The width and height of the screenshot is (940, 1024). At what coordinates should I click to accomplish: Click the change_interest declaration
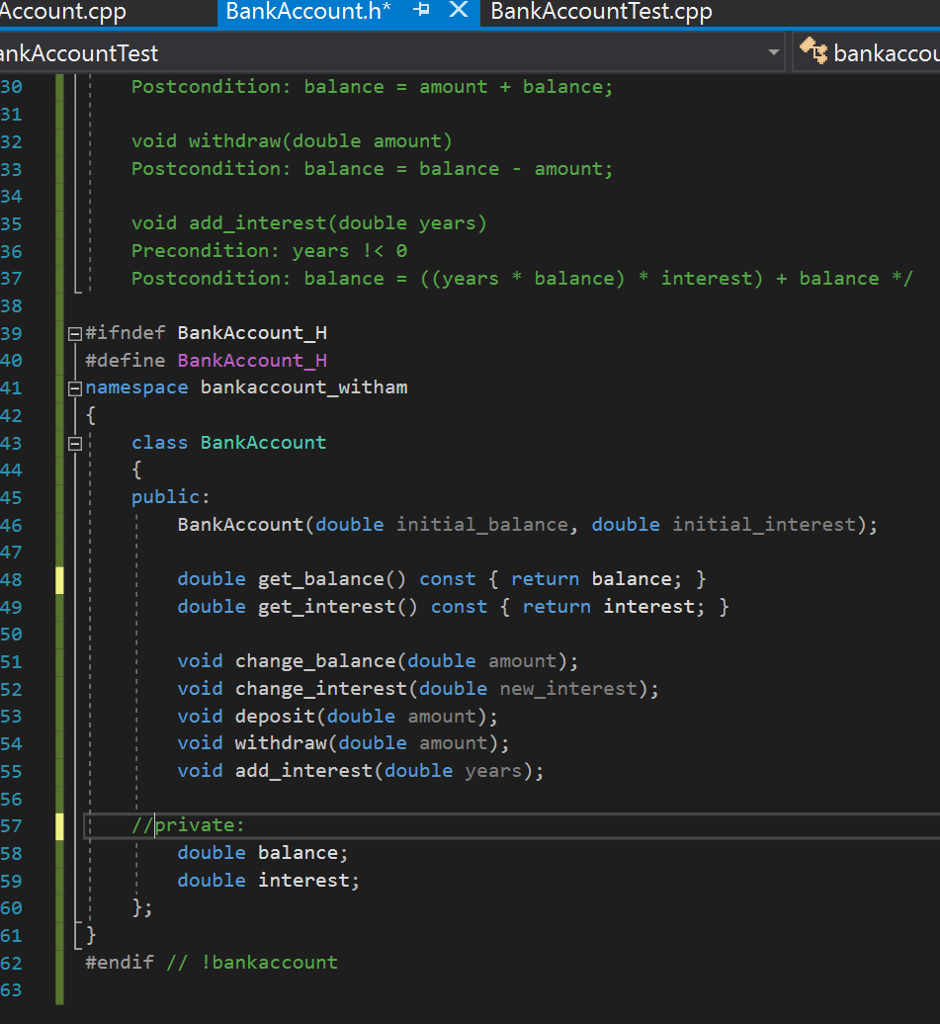(x=418, y=689)
